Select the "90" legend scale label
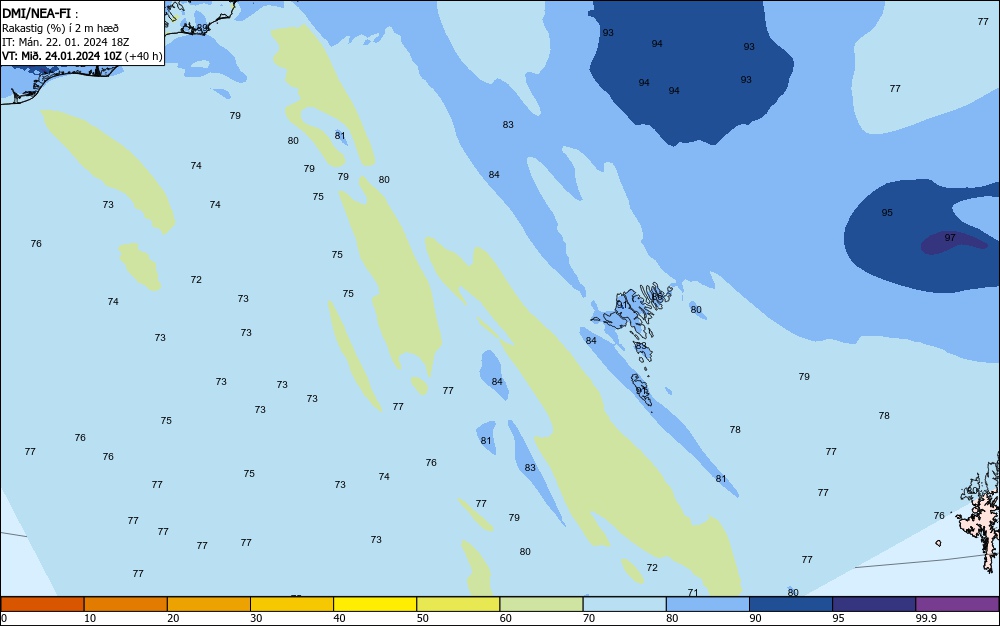 click(x=755, y=618)
